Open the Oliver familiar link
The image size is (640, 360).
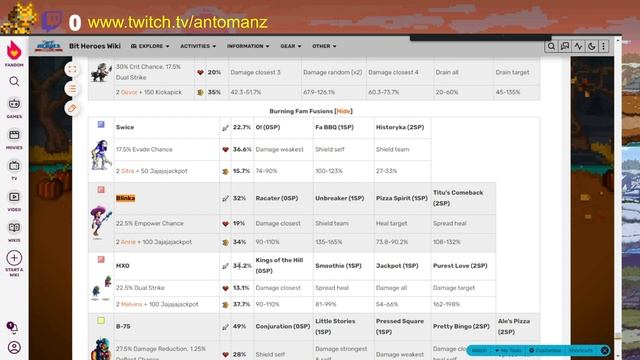[129, 92]
